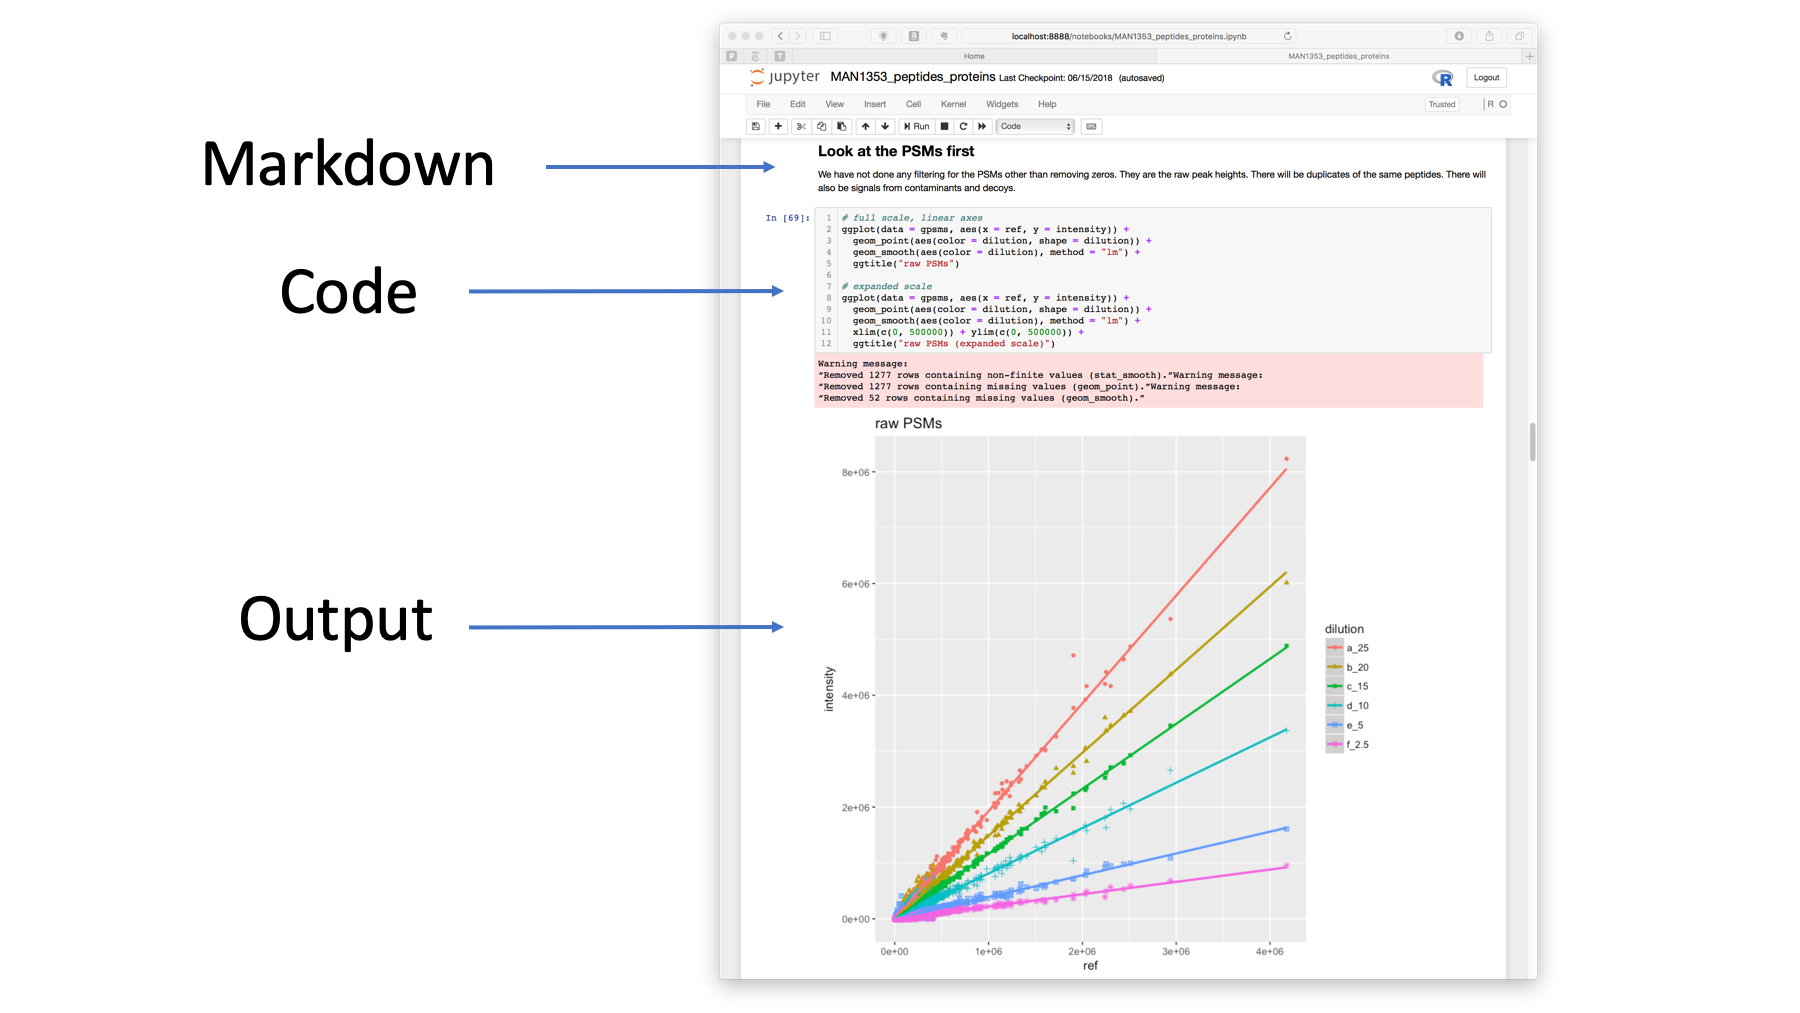Open the Kernel menu
The image size is (1800, 1013).
[953, 104]
